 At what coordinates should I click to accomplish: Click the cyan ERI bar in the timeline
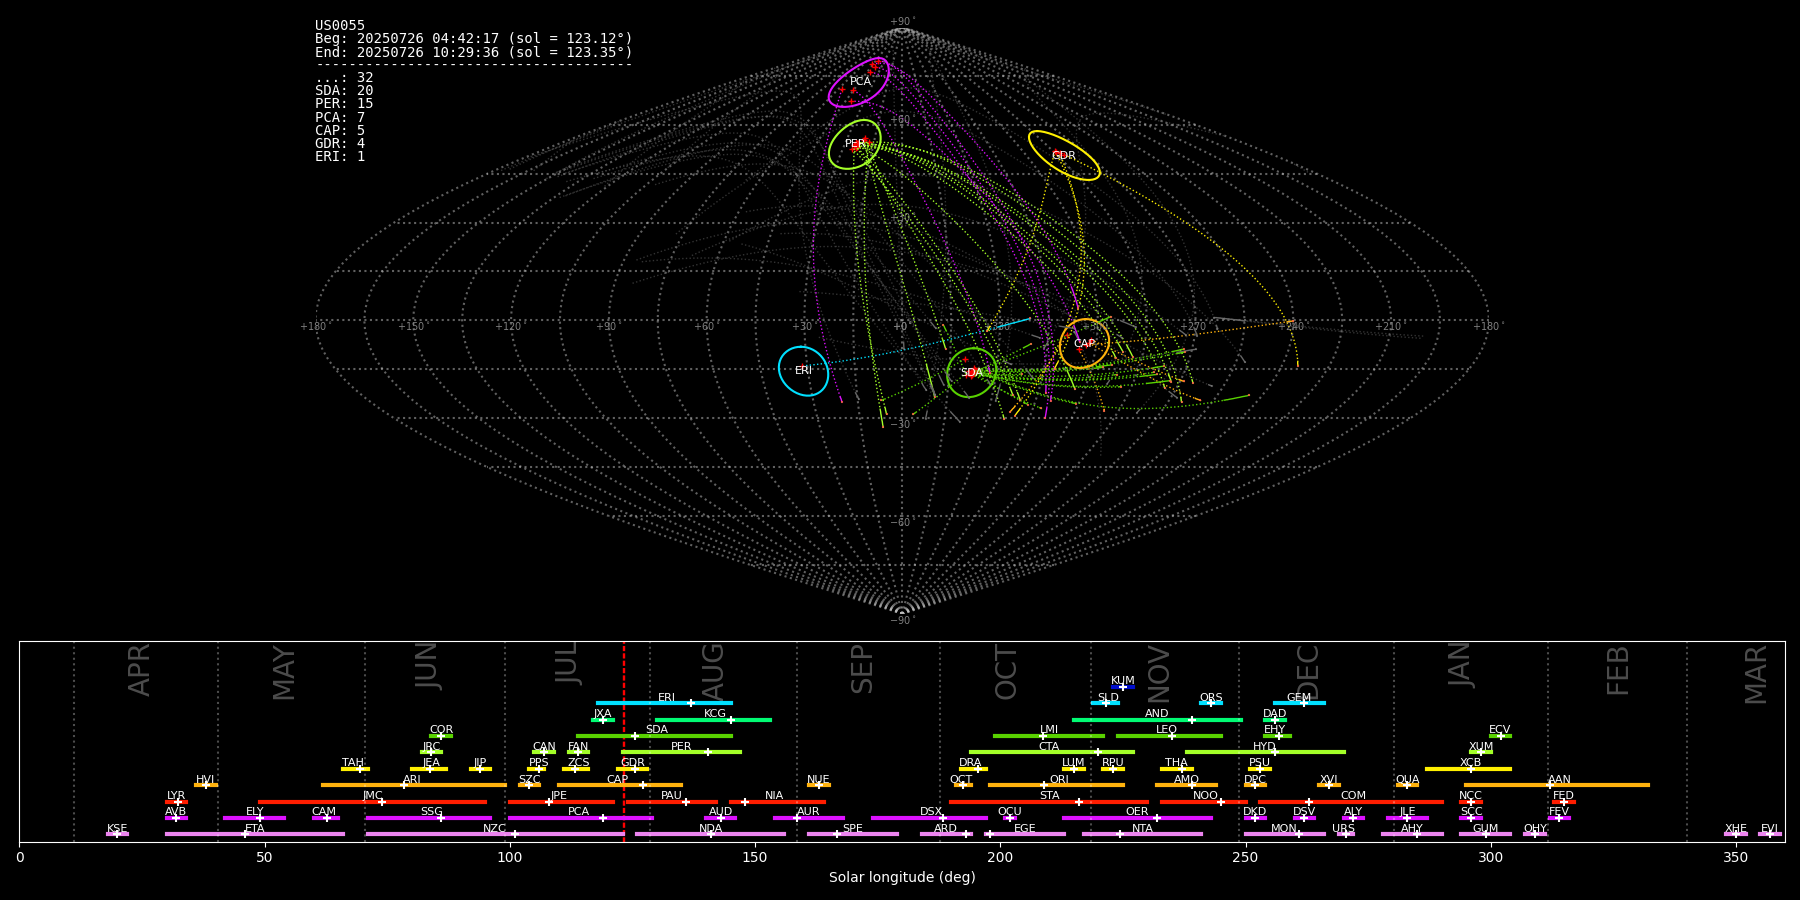point(664,703)
